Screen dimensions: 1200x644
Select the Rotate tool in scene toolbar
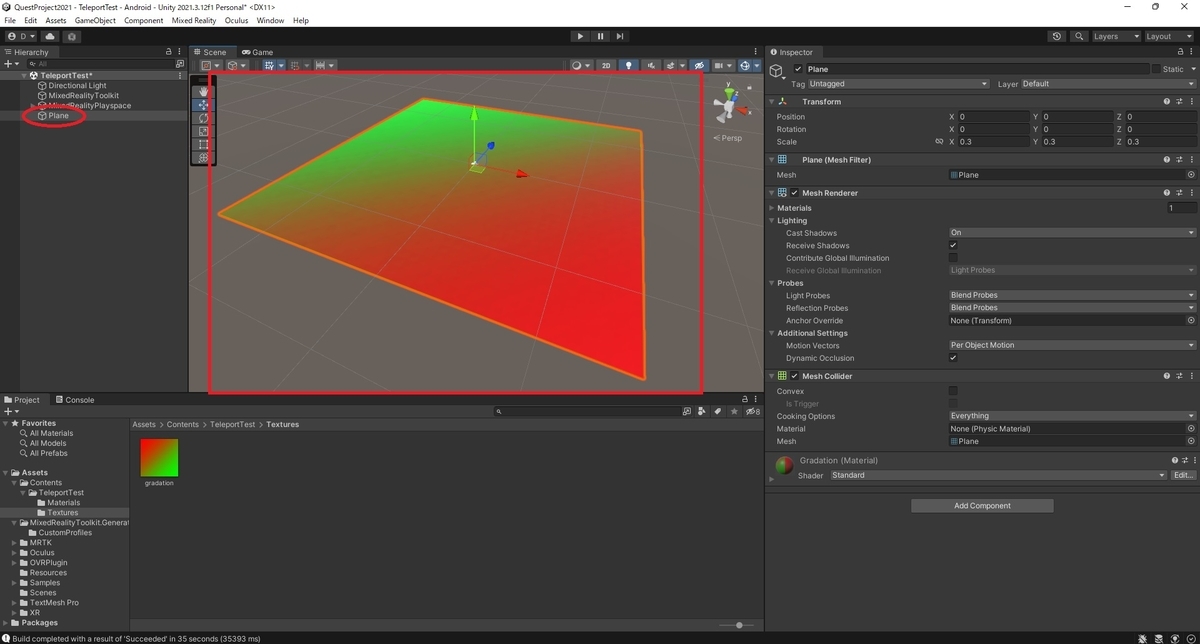(x=203, y=118)
